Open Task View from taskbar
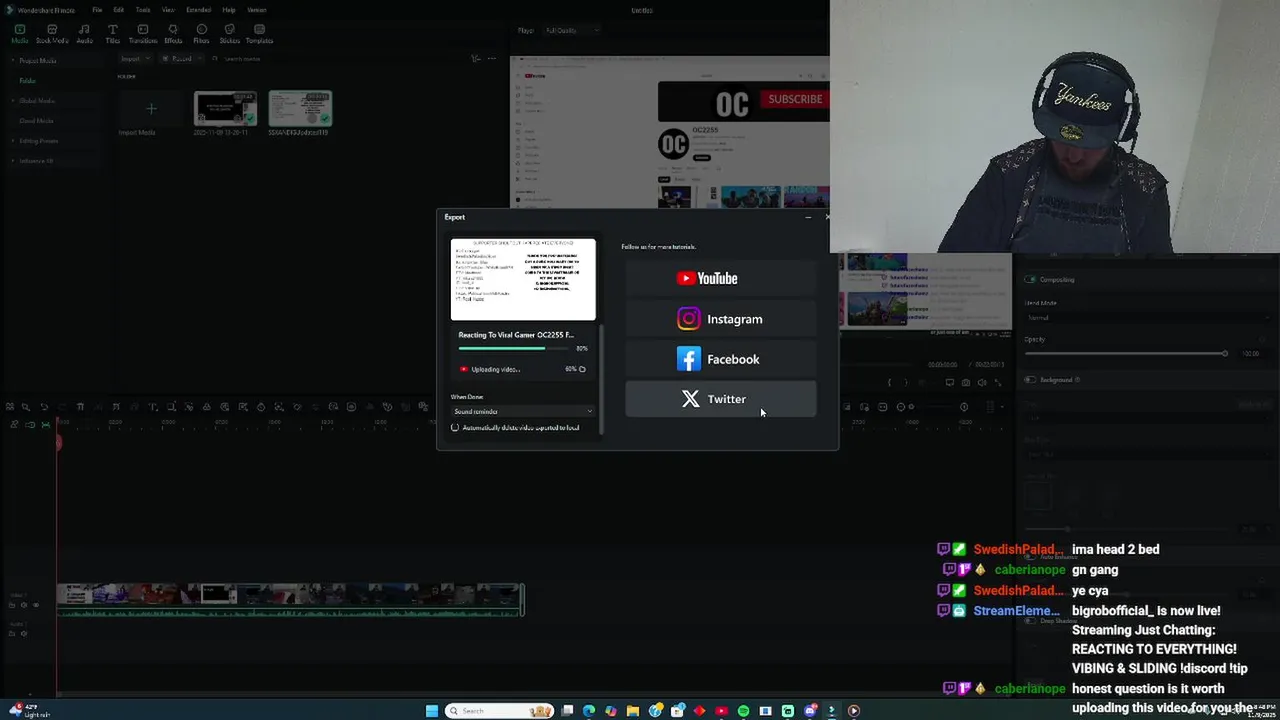The image size is (1280, 720). click(568, 711)
